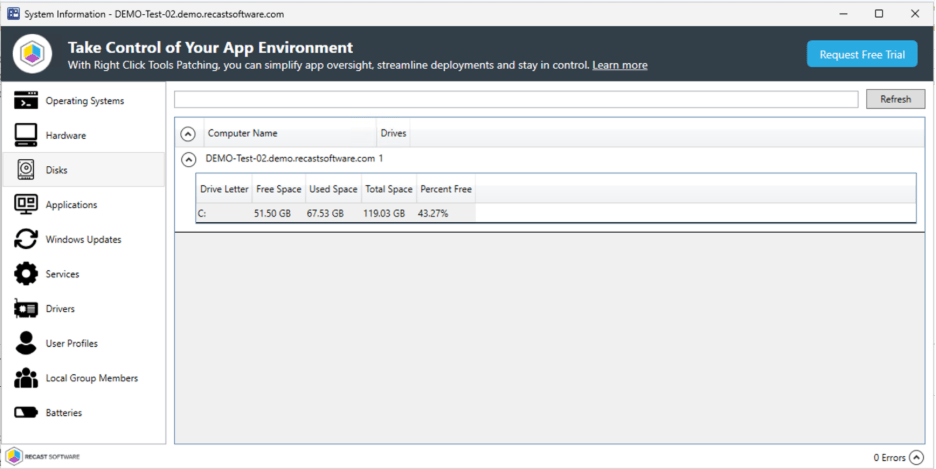Viewport: 936px width, 469px height.
Task: Click the Hardware monitor icon
Action: tap(26, 135)
